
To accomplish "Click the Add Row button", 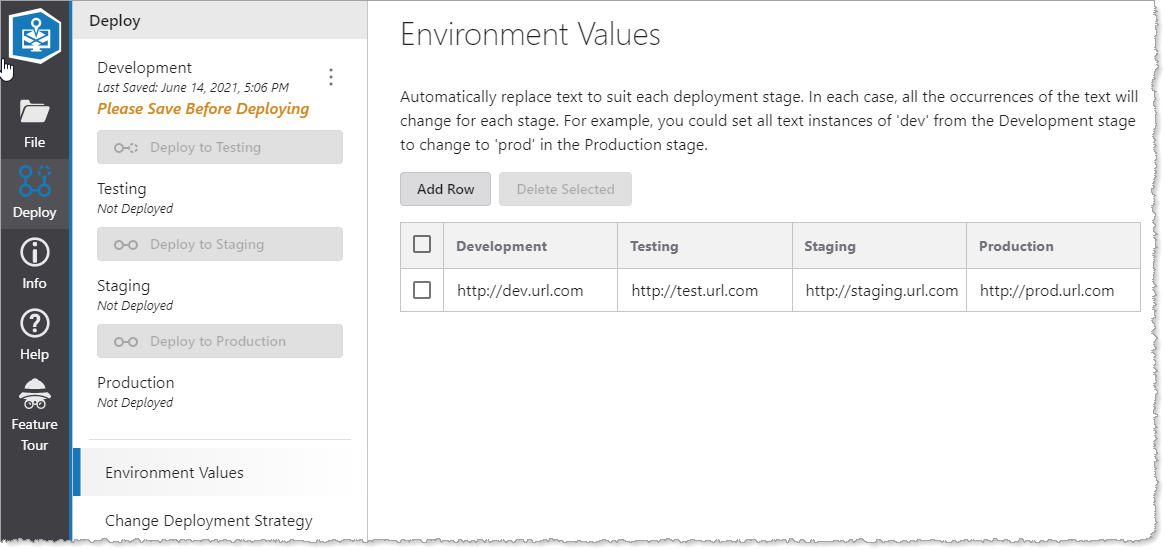I will pyautogui.click(x=445, y=189).
